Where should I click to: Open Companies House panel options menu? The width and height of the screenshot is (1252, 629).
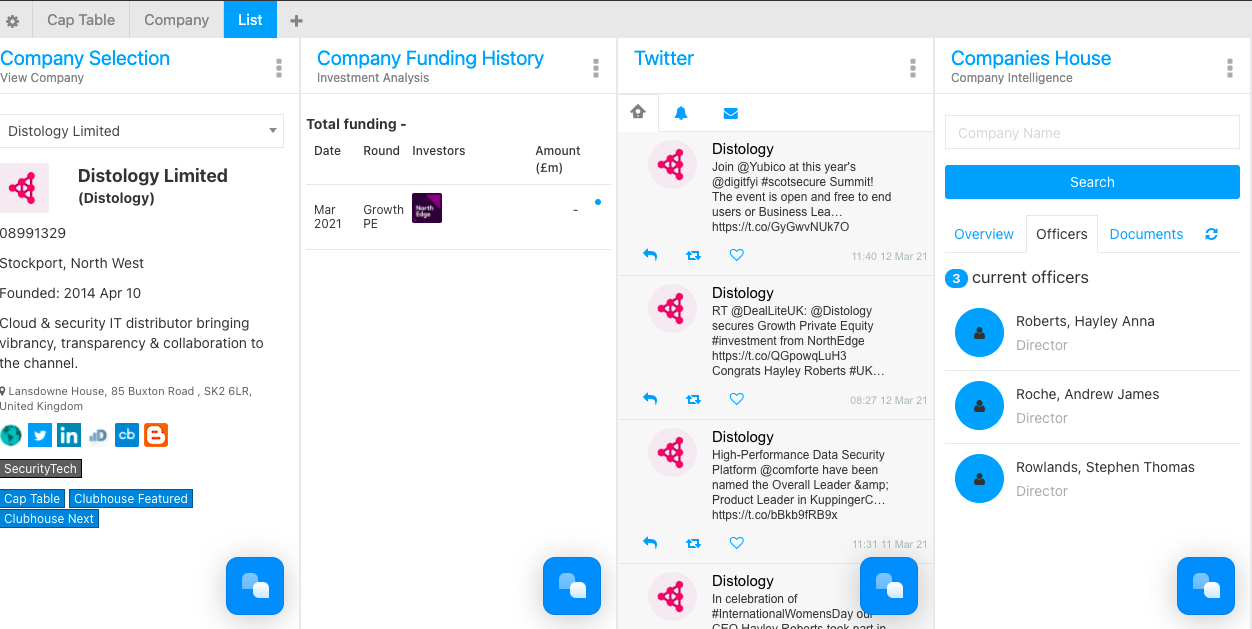pyautogui.click(x=1230, y=68)
